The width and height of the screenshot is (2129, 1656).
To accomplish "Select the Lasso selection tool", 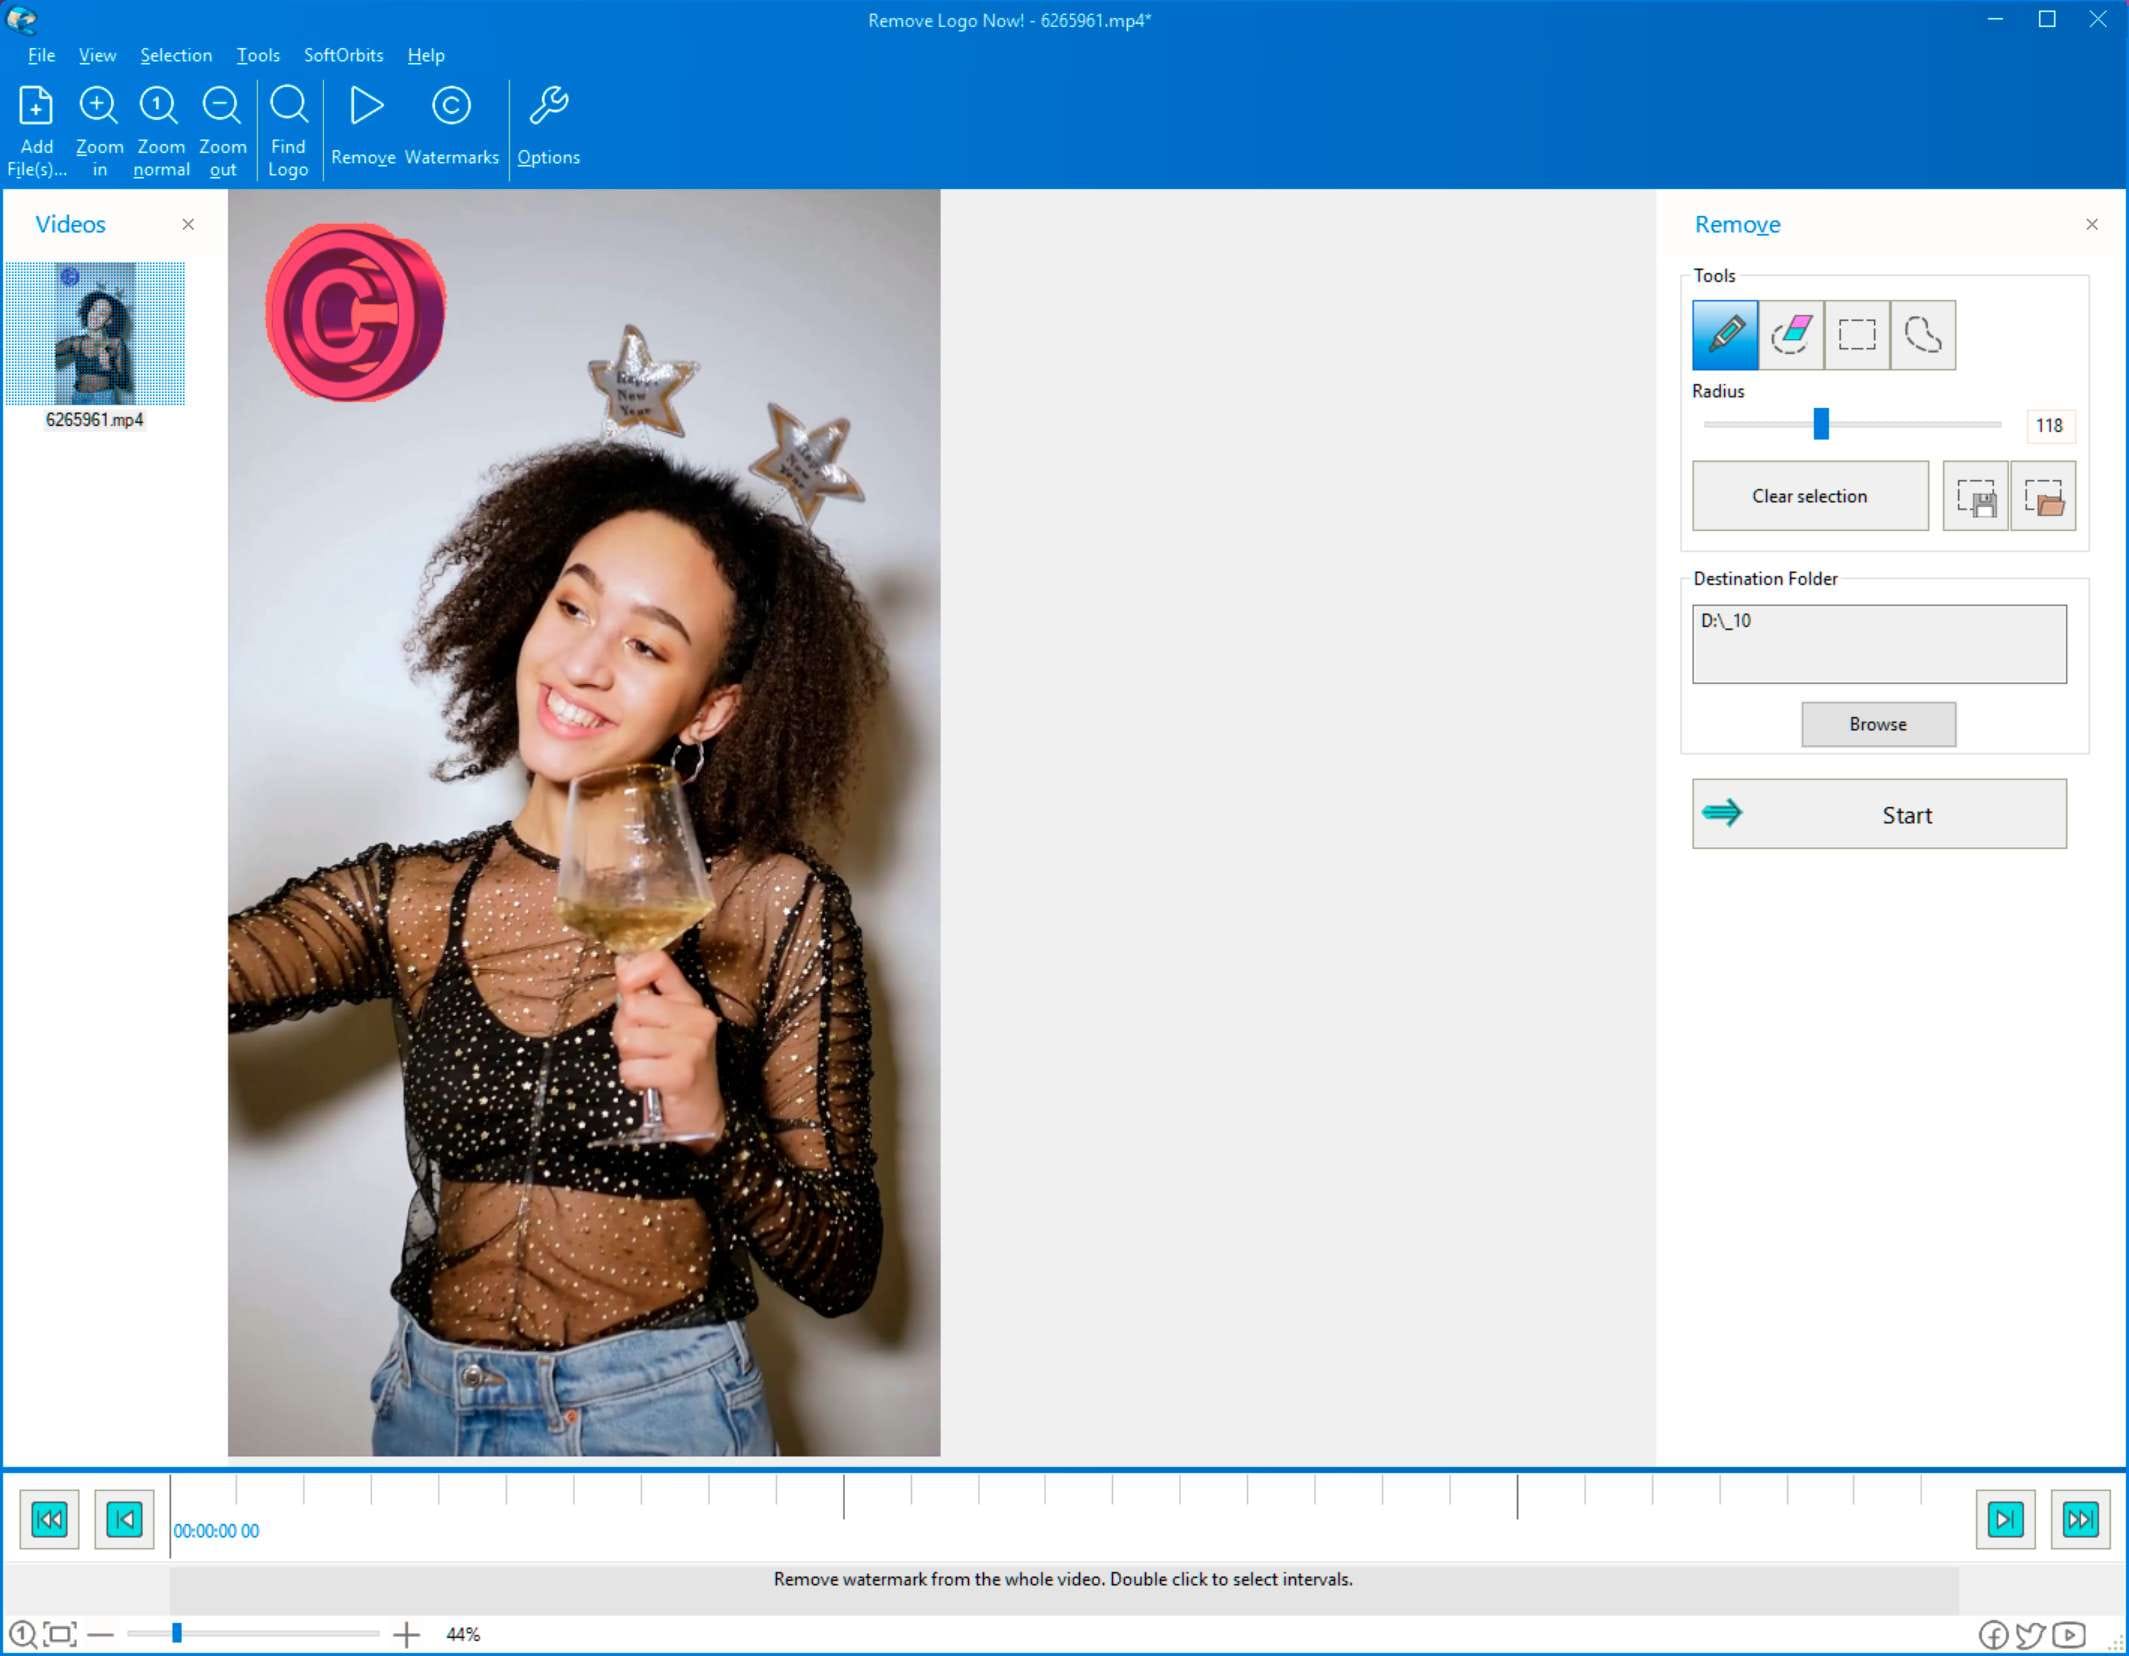I will (x=1922, y=334).
